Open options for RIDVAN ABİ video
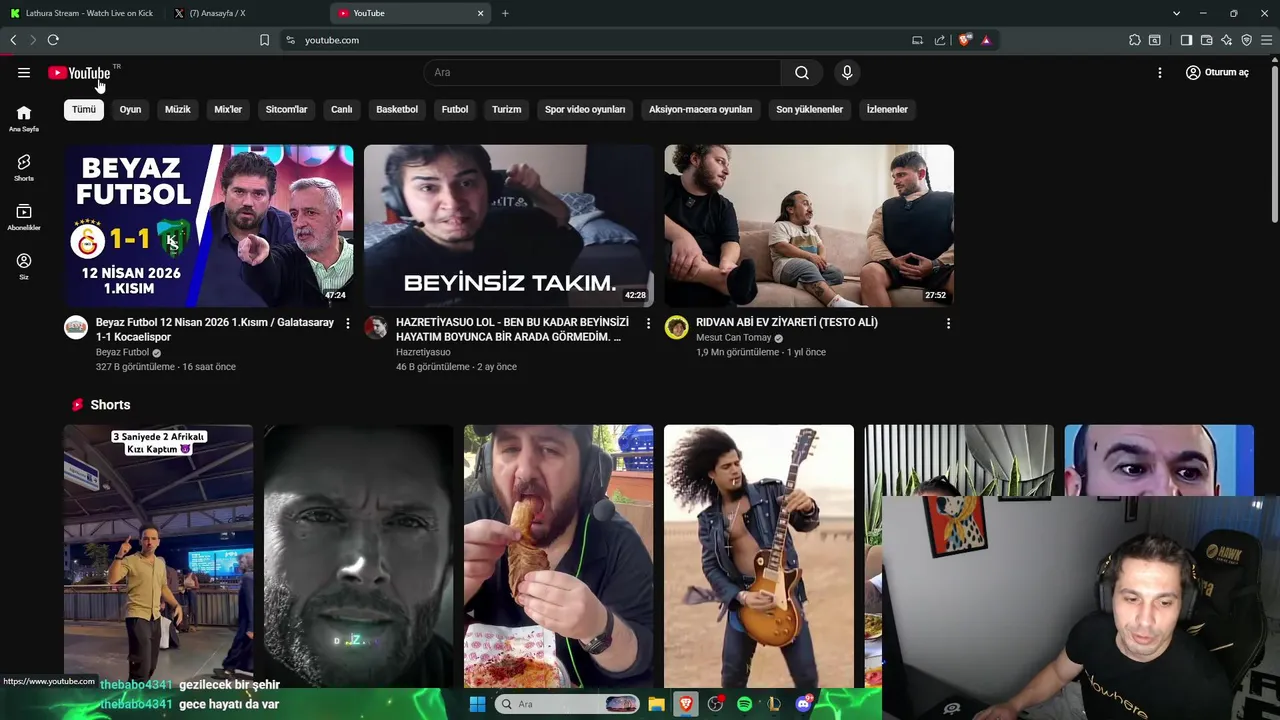Viewport: 1280px width, 720px height. (948, 323)
